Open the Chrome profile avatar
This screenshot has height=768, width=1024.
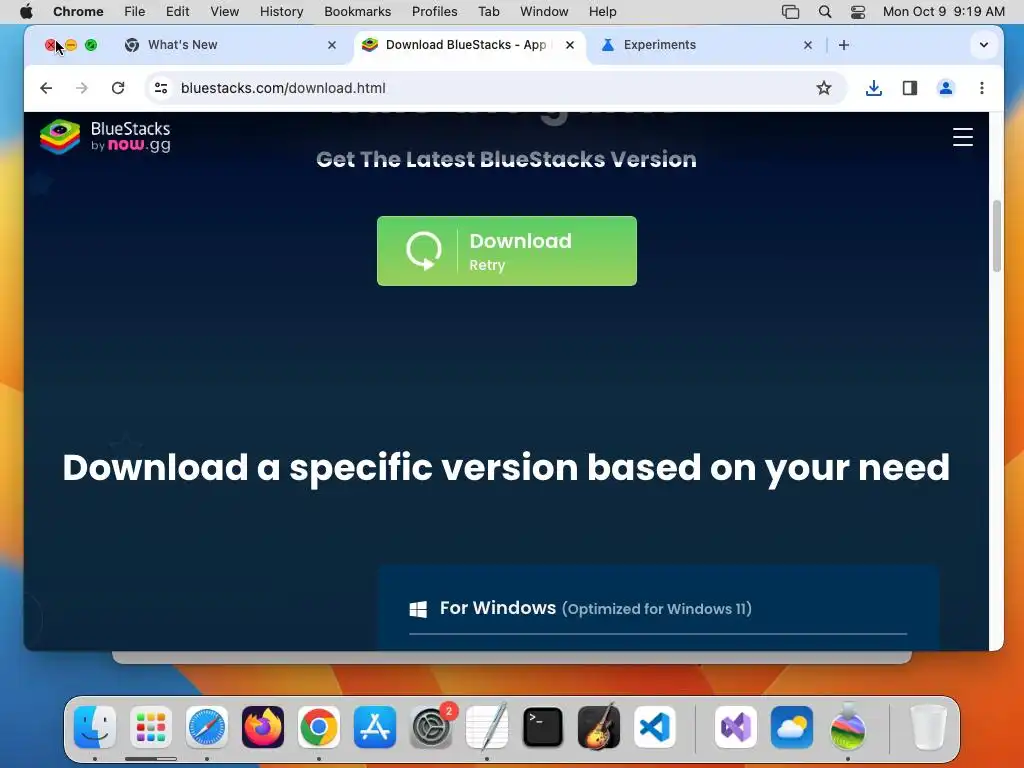946,88
